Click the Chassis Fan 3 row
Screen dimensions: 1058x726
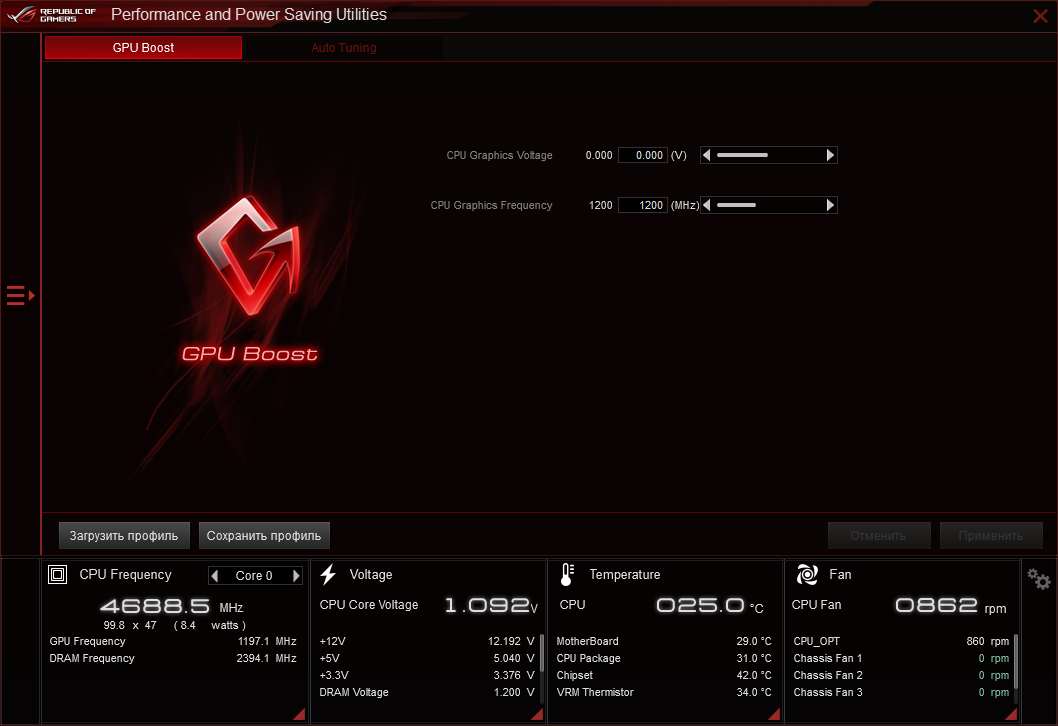click(901, 692)
